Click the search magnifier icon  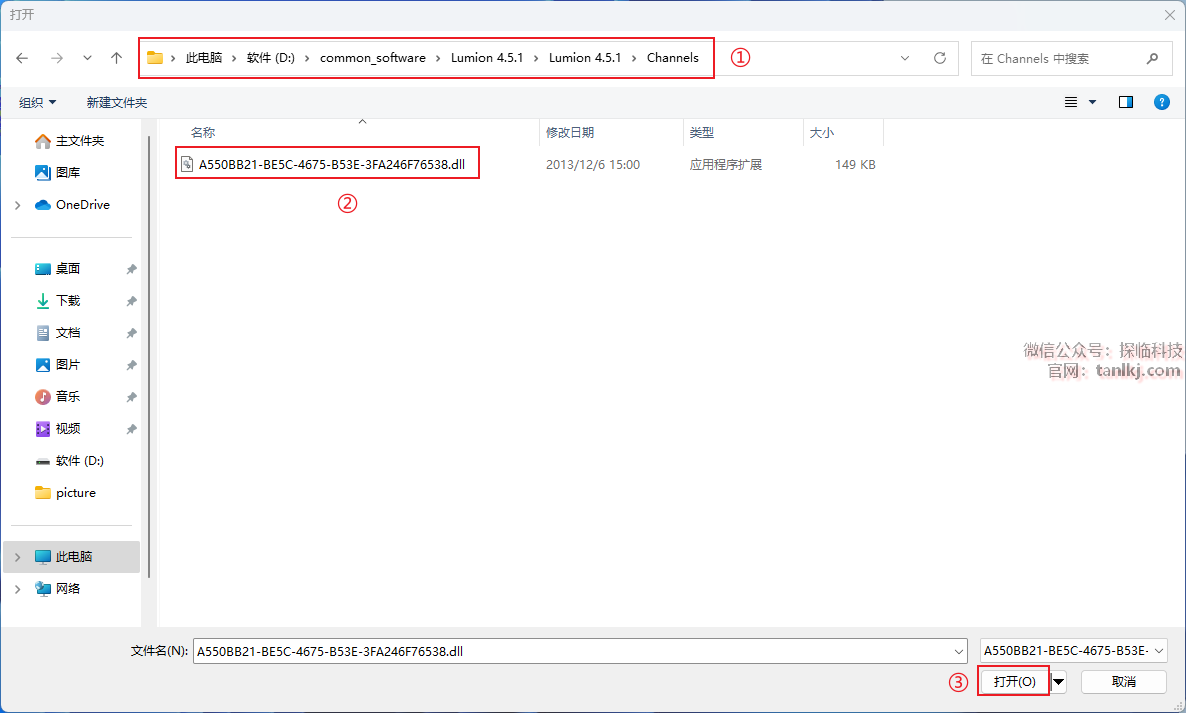pyautogui.click(x=1153, y=58)
